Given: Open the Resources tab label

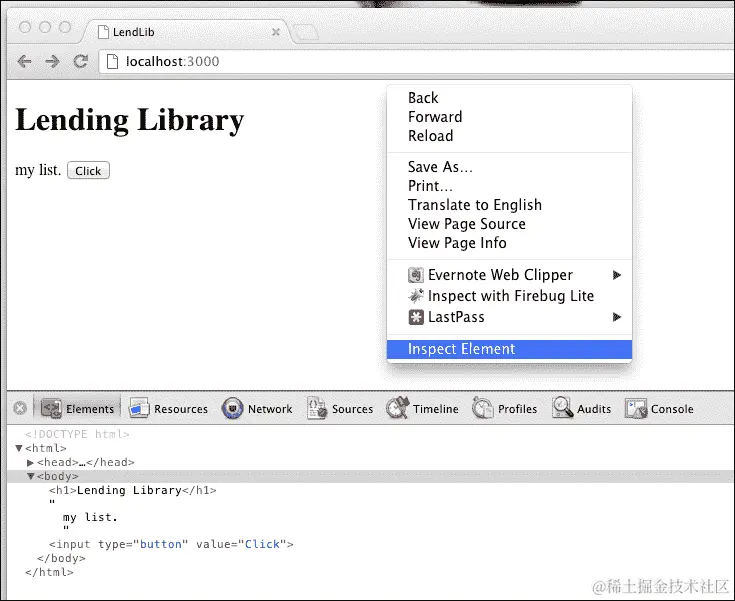Looking at the screenshot, I should tap(181, 409).
